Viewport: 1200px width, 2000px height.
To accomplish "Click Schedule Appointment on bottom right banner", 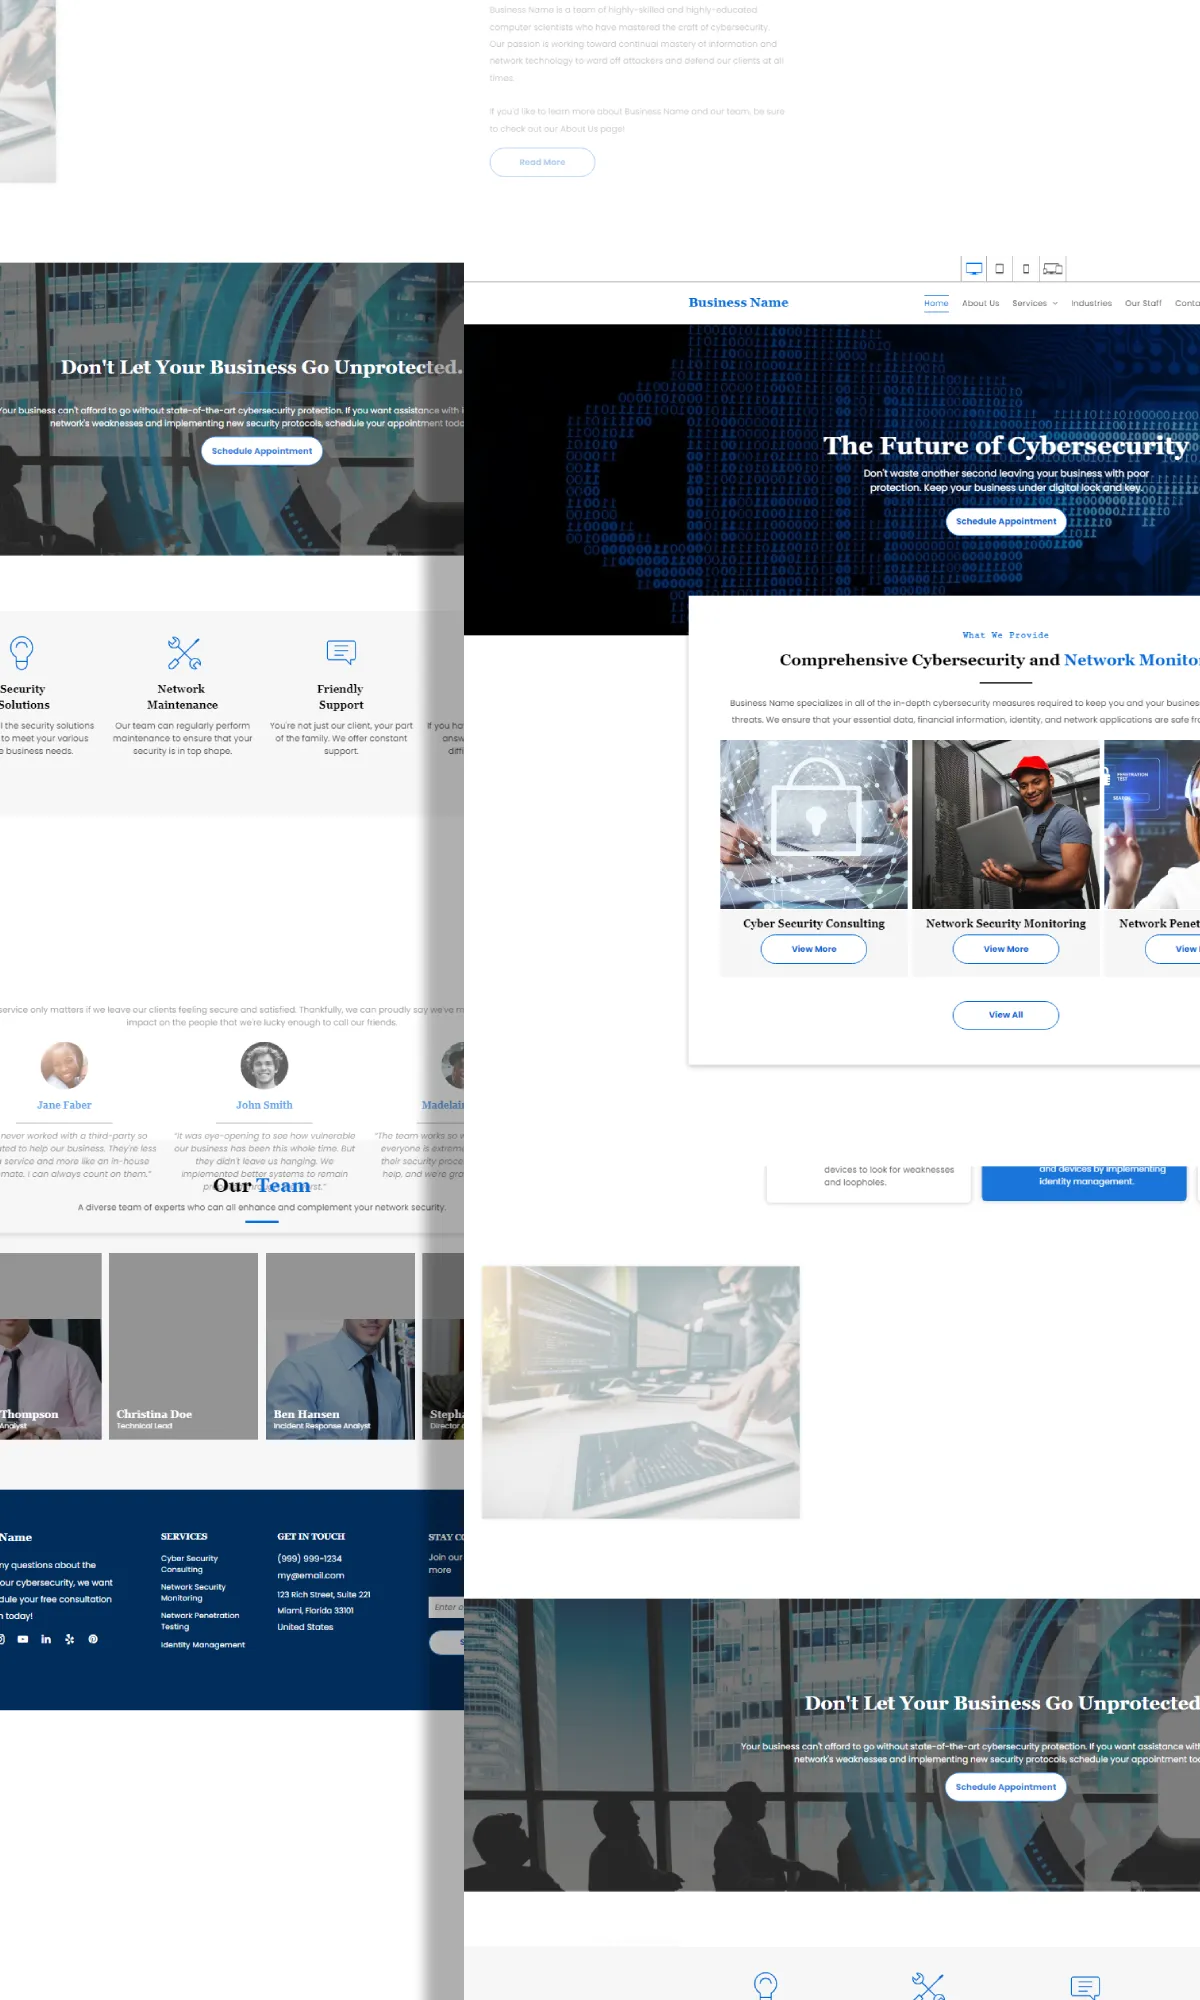I will [x=1006, y=1787].
